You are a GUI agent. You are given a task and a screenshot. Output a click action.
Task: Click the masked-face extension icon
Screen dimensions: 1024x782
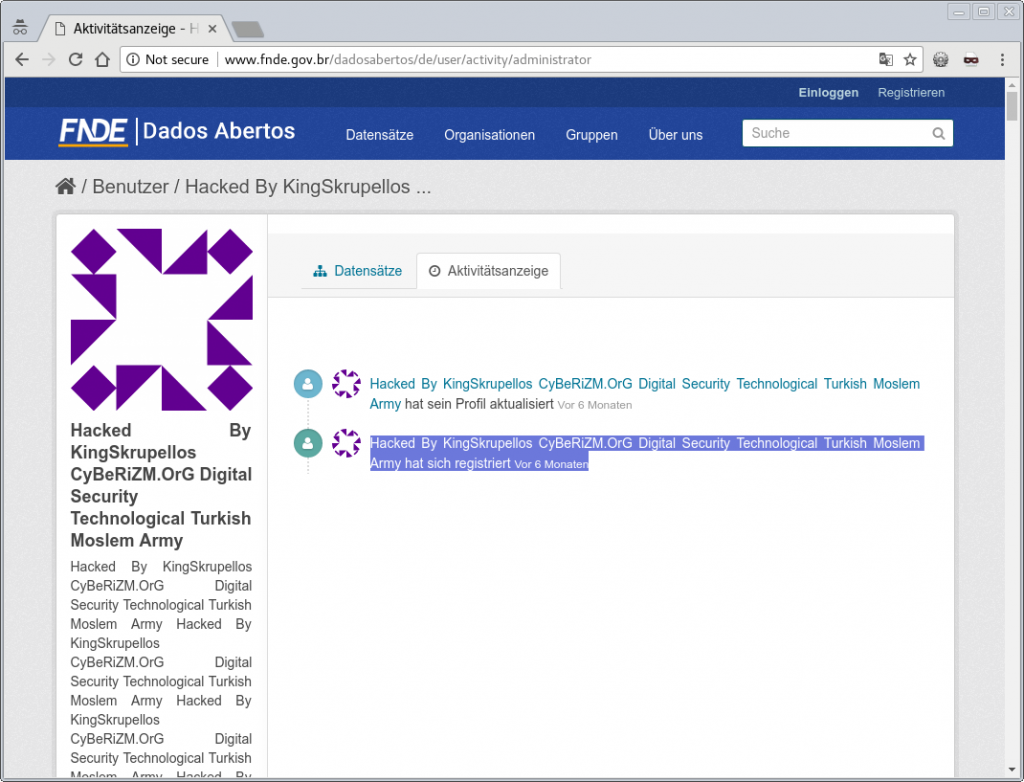tap(971, 59)
